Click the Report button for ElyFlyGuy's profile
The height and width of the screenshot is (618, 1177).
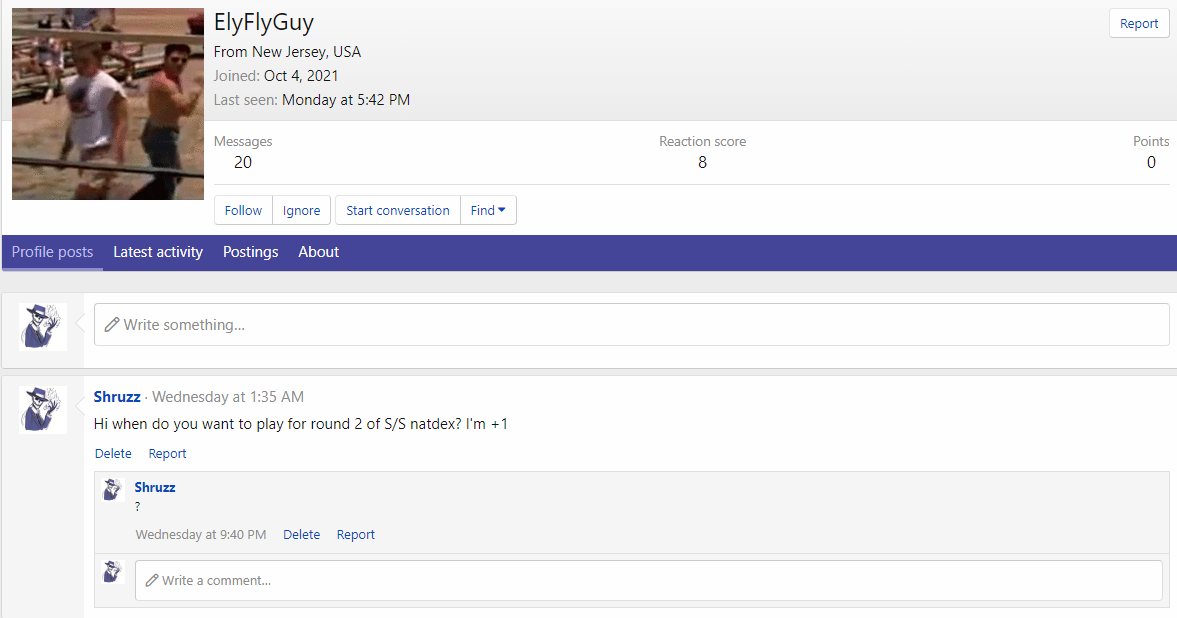pyautogui.click(x=1139, y=24)
